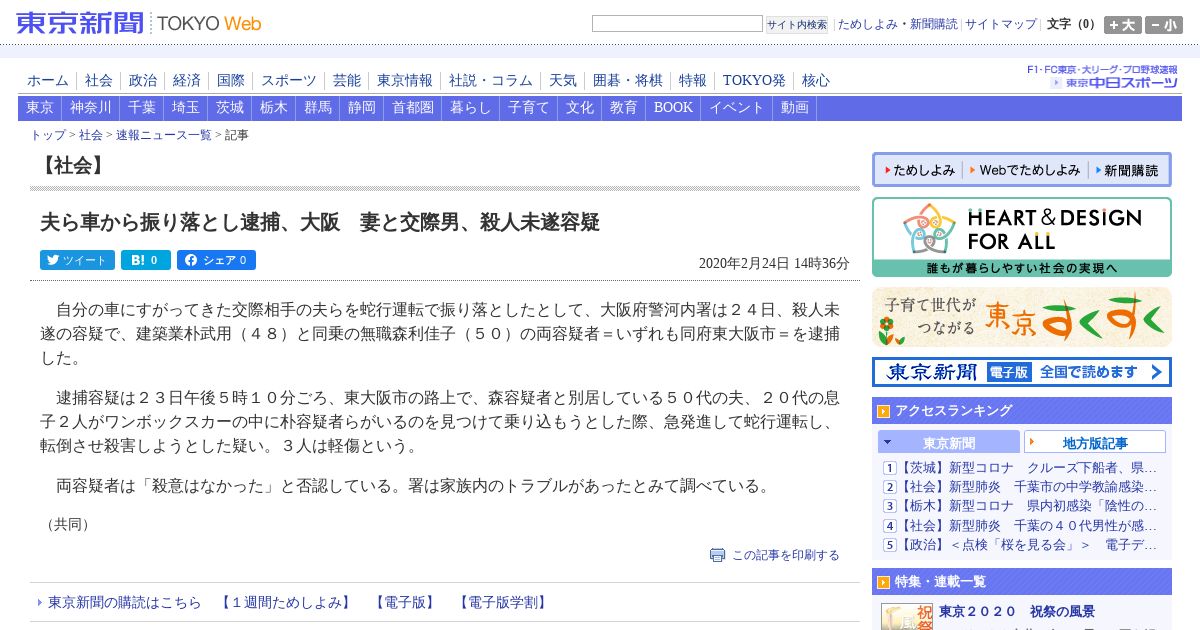Screen dimensions: 1200x630
Task: Click the サイト内検索 button
Action: (797, 24)
